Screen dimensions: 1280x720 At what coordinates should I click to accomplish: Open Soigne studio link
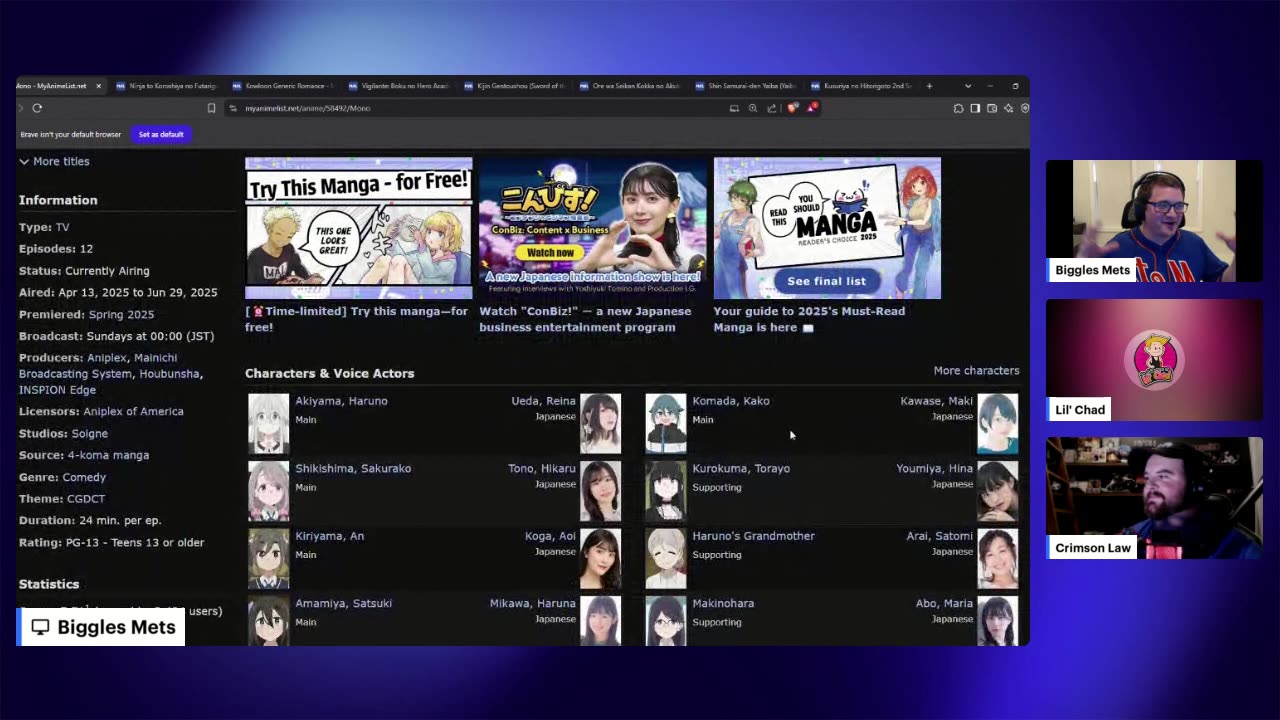90,433
